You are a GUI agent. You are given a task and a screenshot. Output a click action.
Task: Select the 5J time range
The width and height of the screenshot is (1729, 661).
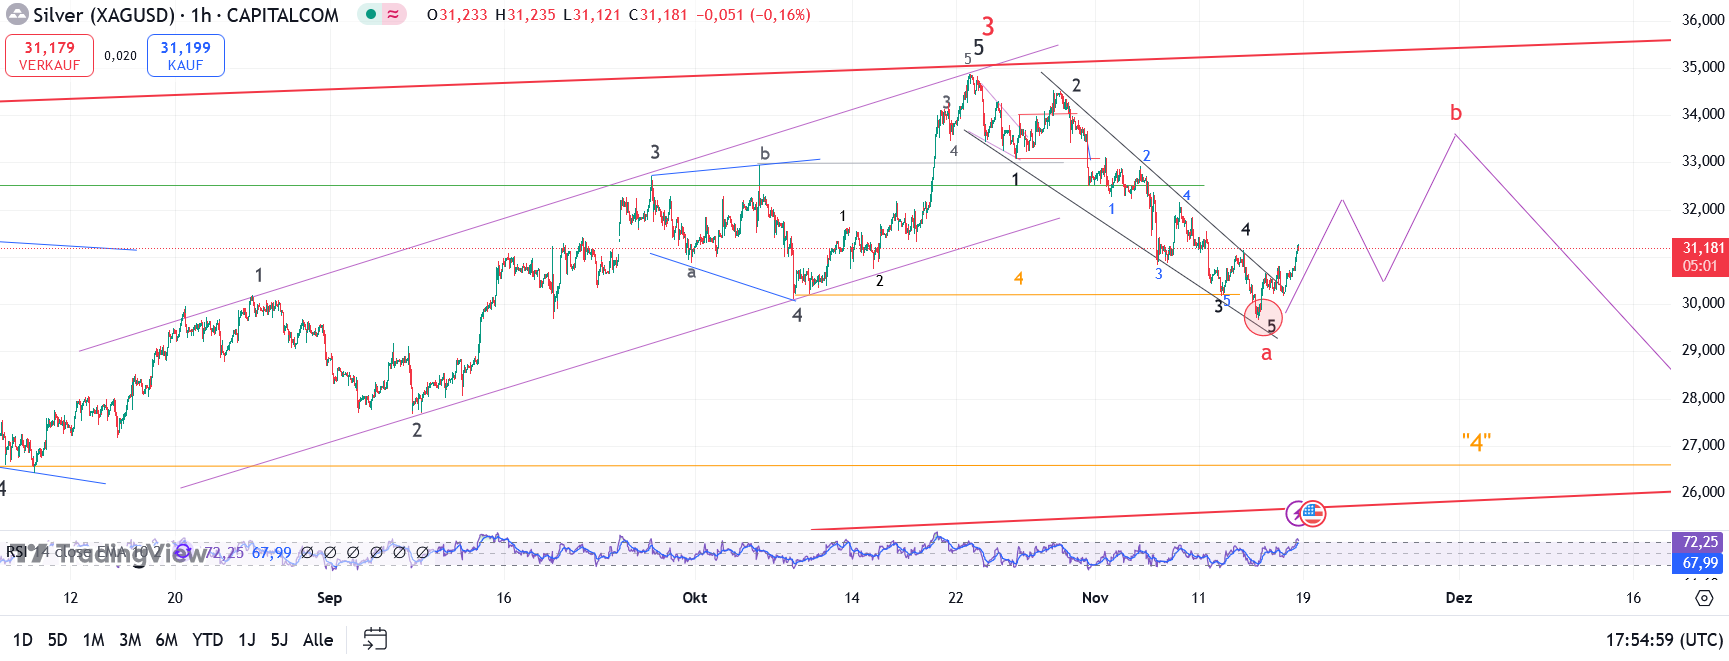click(x=280, y=640)
